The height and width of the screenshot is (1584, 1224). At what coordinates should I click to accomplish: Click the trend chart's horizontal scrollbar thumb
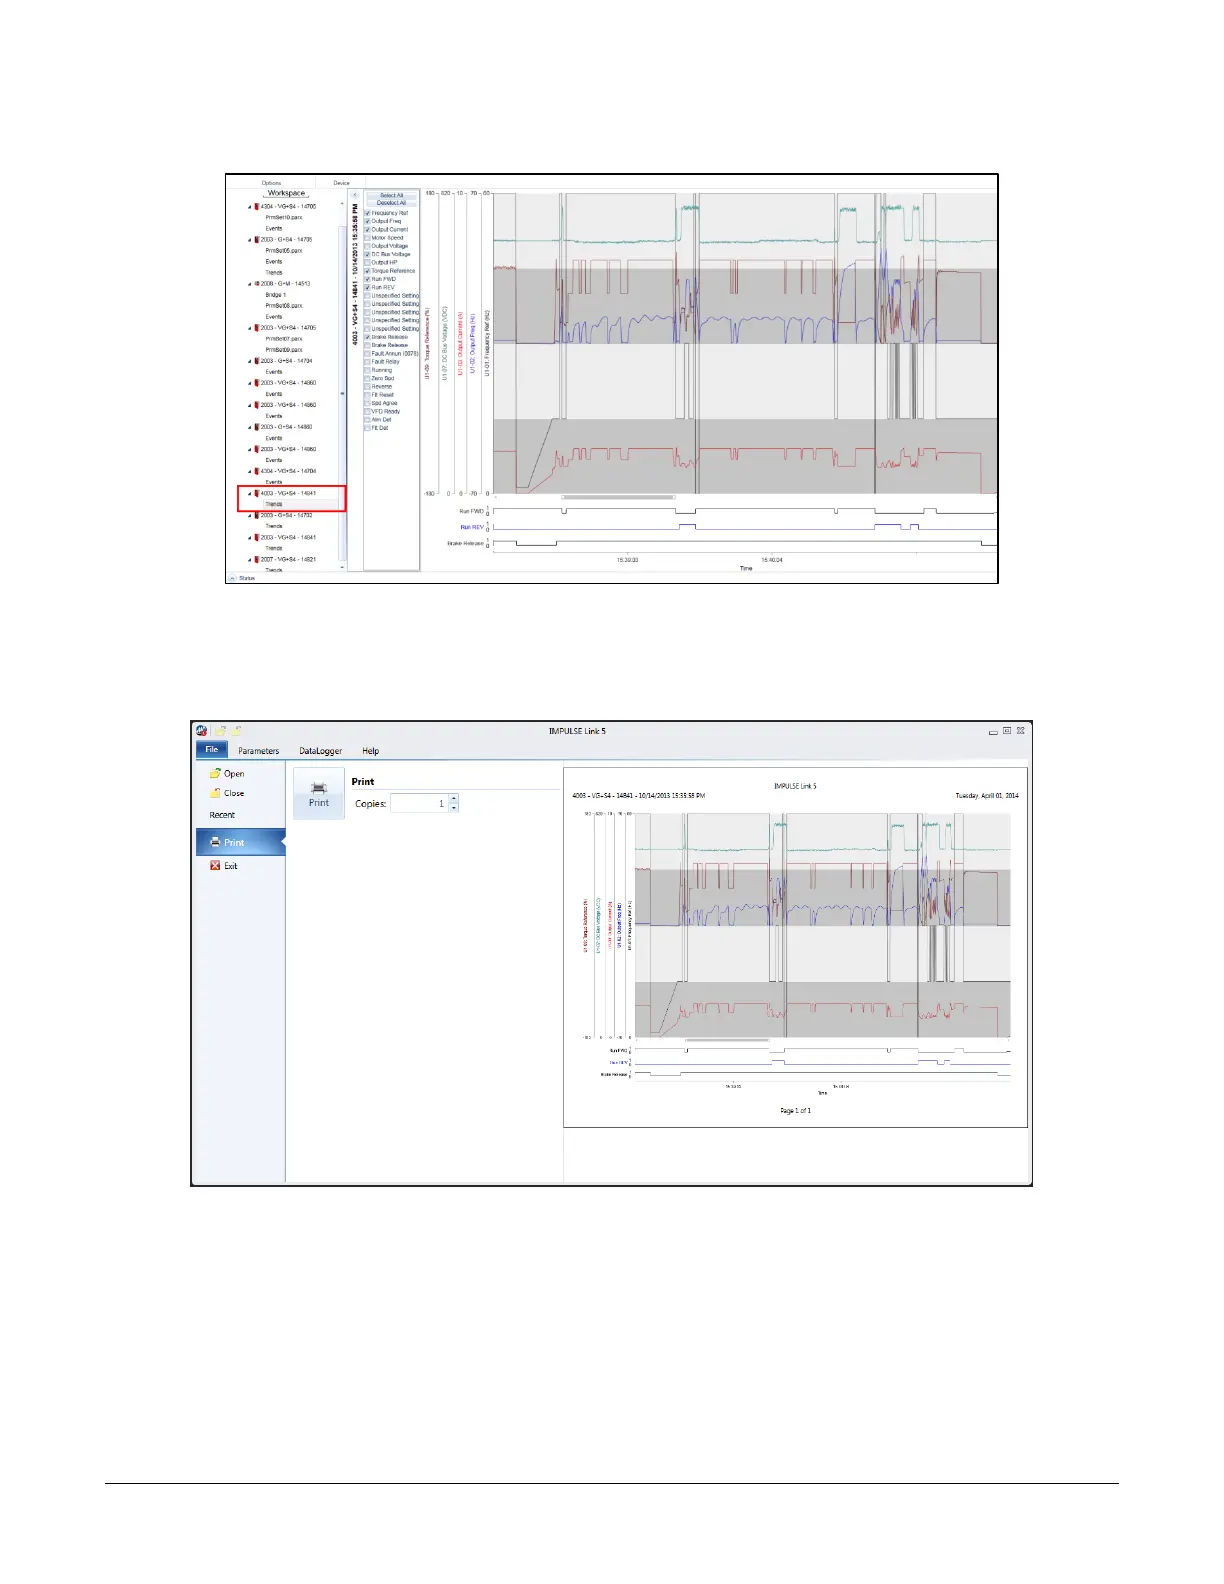coord(618,497)
